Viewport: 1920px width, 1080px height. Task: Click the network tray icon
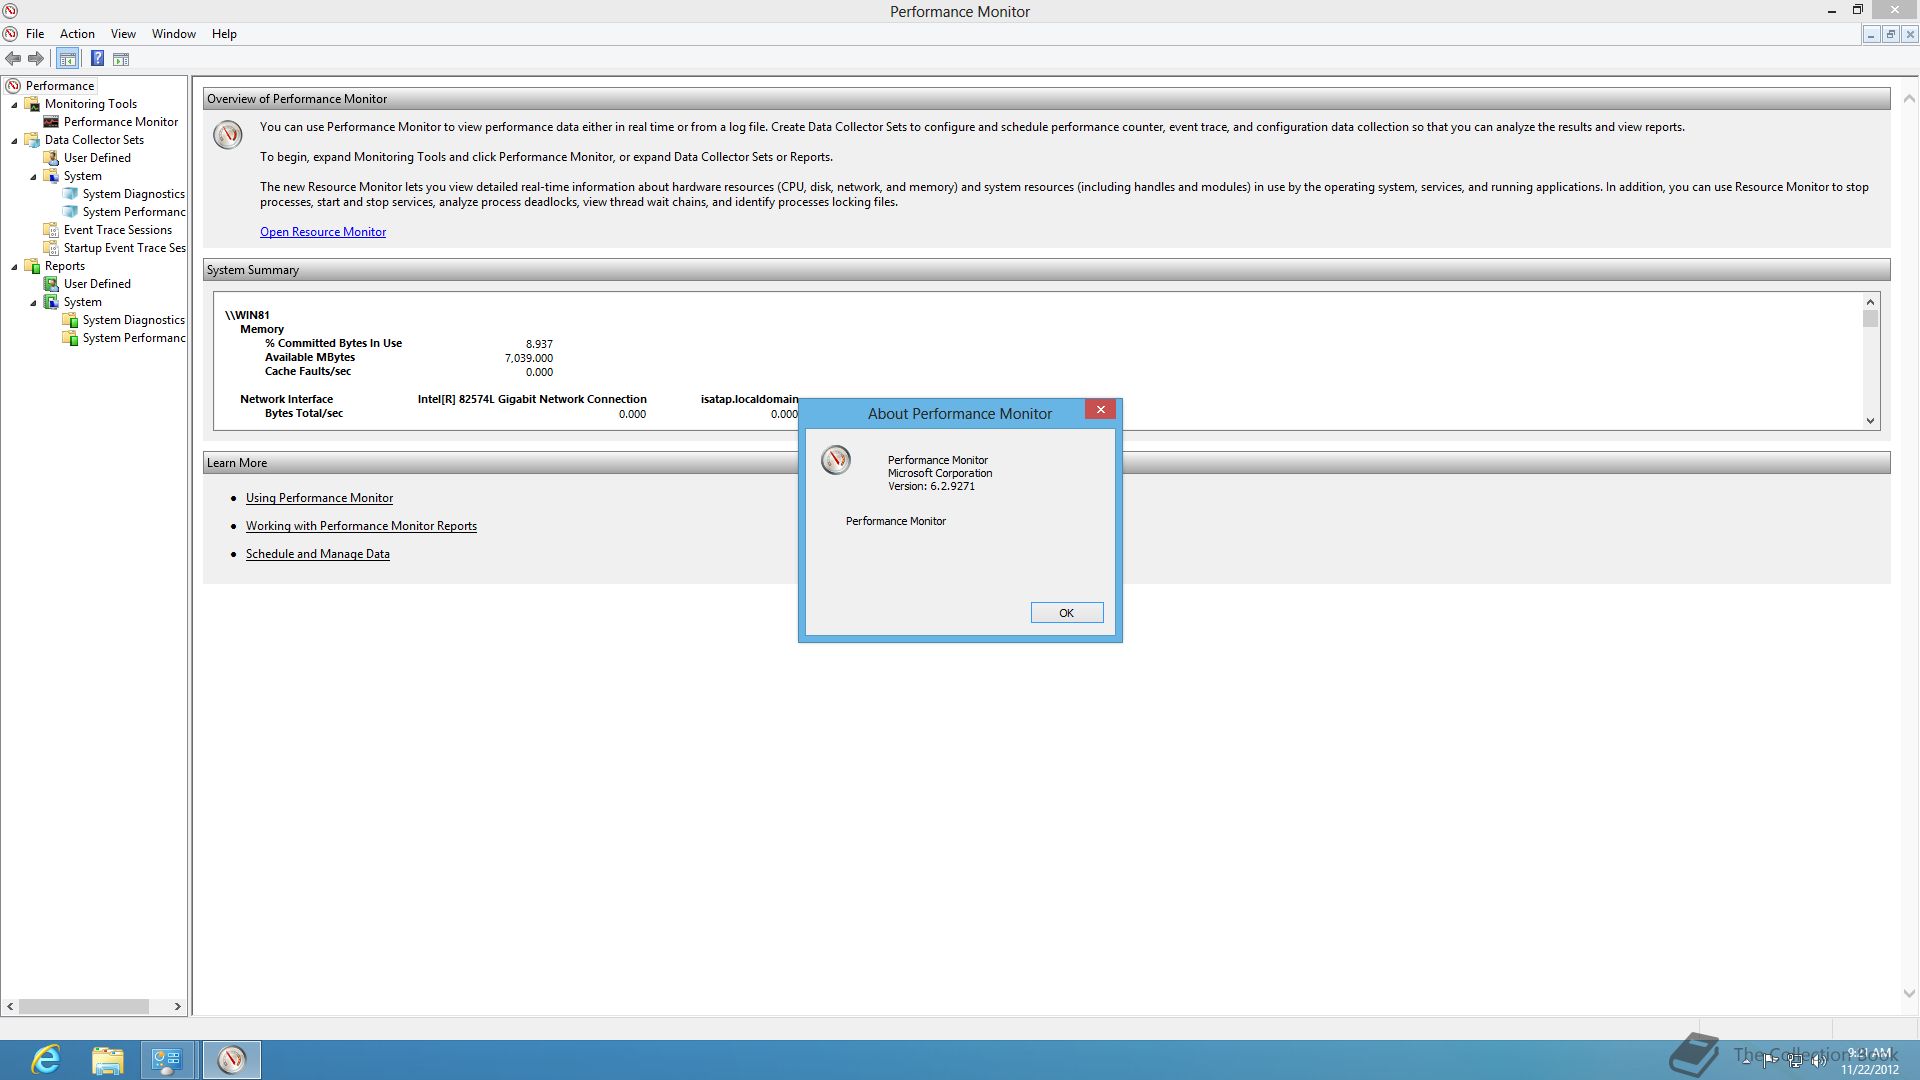click(1795, 1061)
